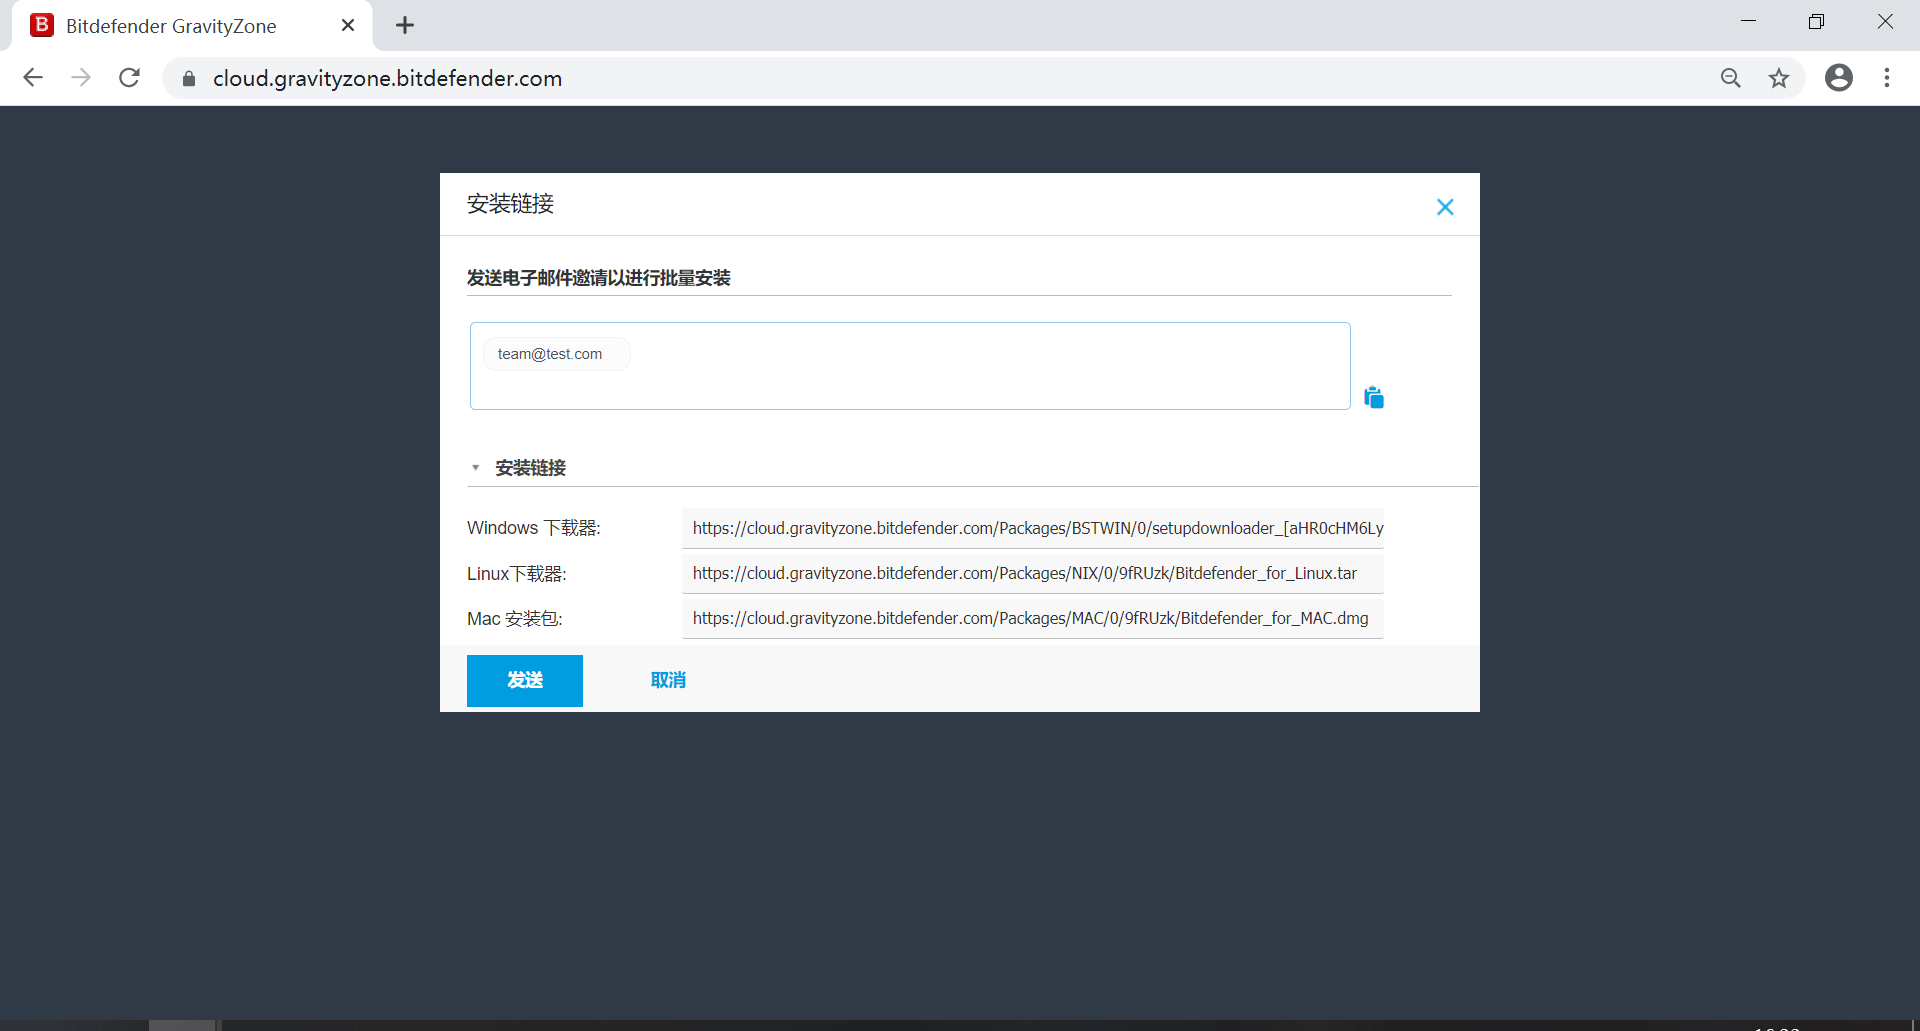Click the 发送电子邮件邀请以进行批量安装 heading
Screen dimensions: 1920x1031
click(599, 278)
